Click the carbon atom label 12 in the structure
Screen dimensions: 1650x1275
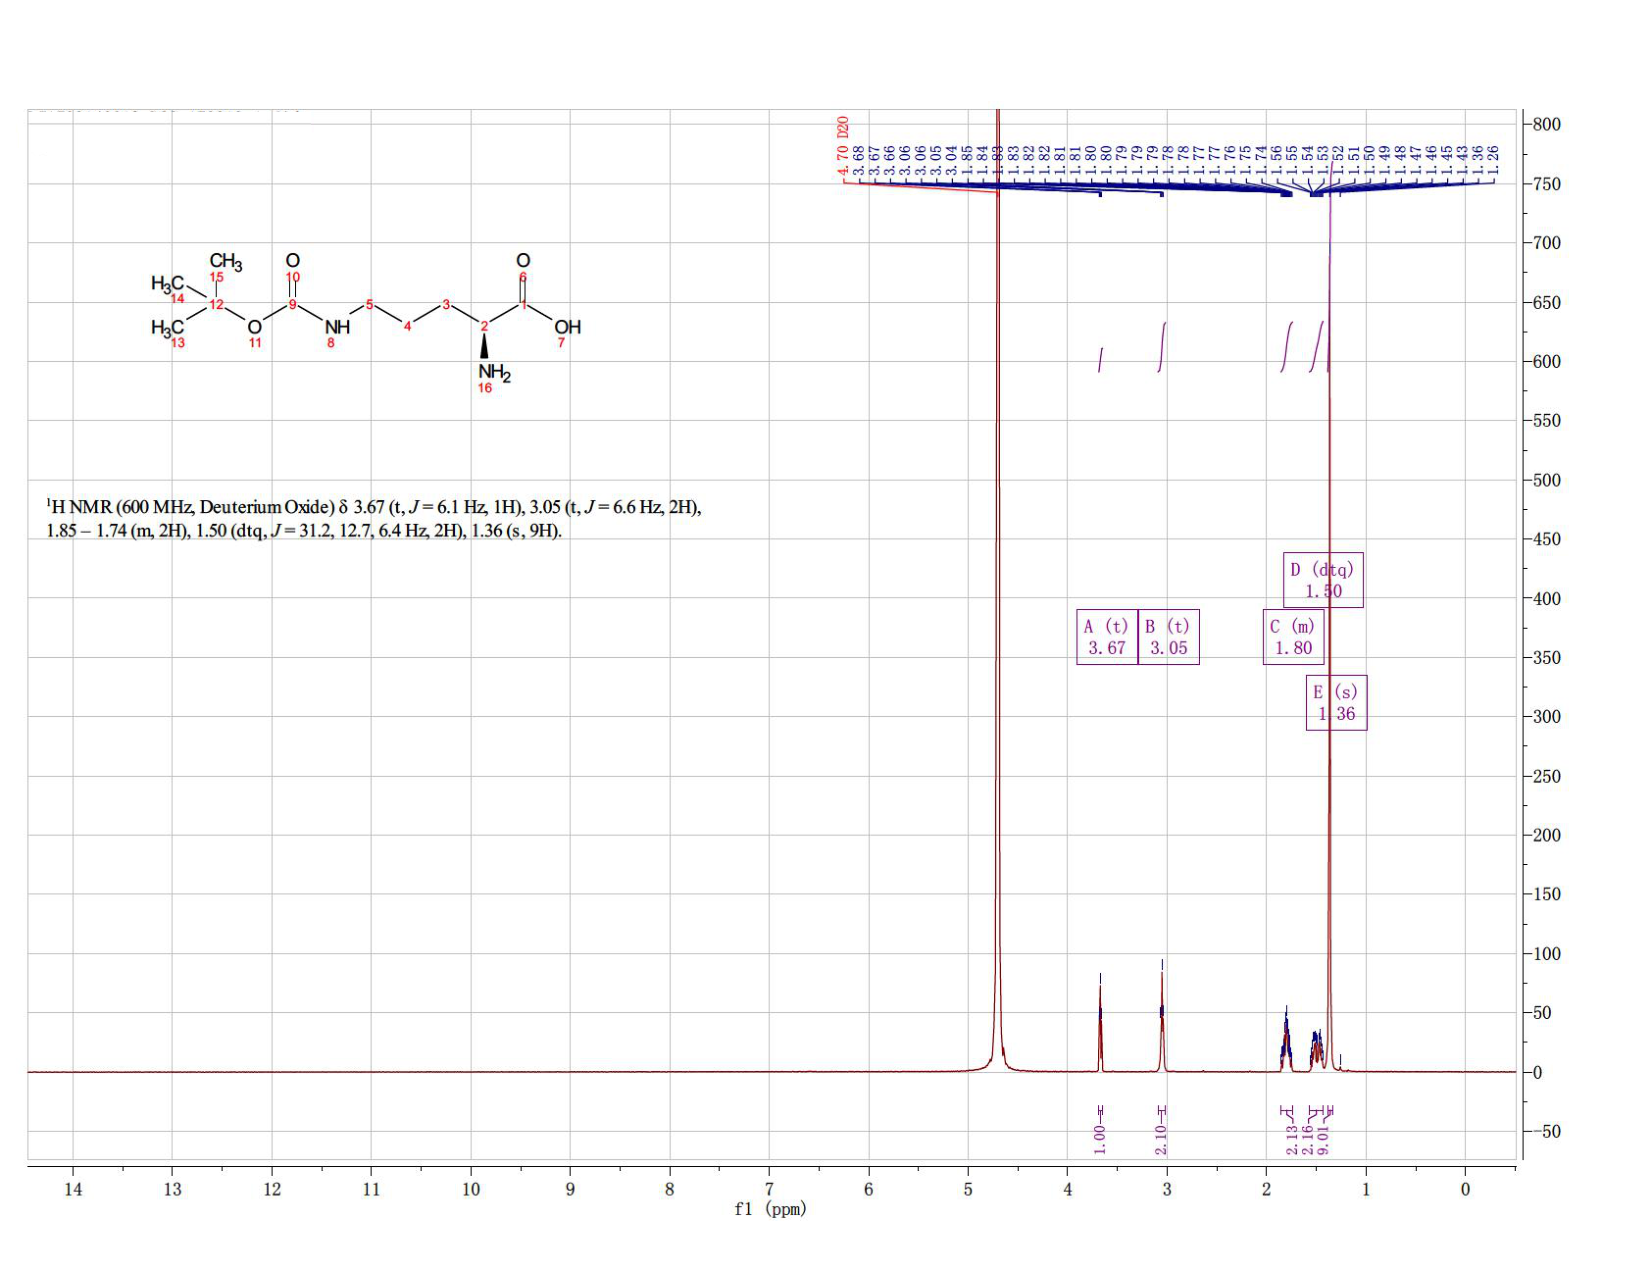[x=216, y=304]
